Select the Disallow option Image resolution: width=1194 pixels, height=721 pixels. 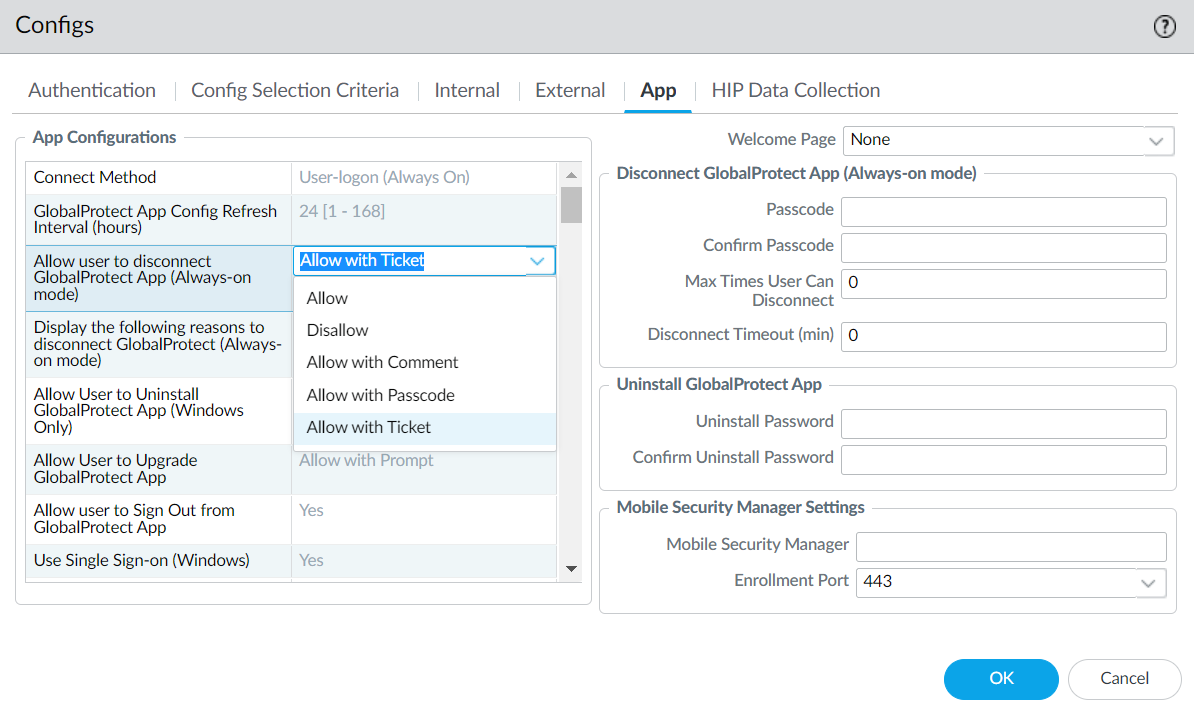[x=337, y=330]
